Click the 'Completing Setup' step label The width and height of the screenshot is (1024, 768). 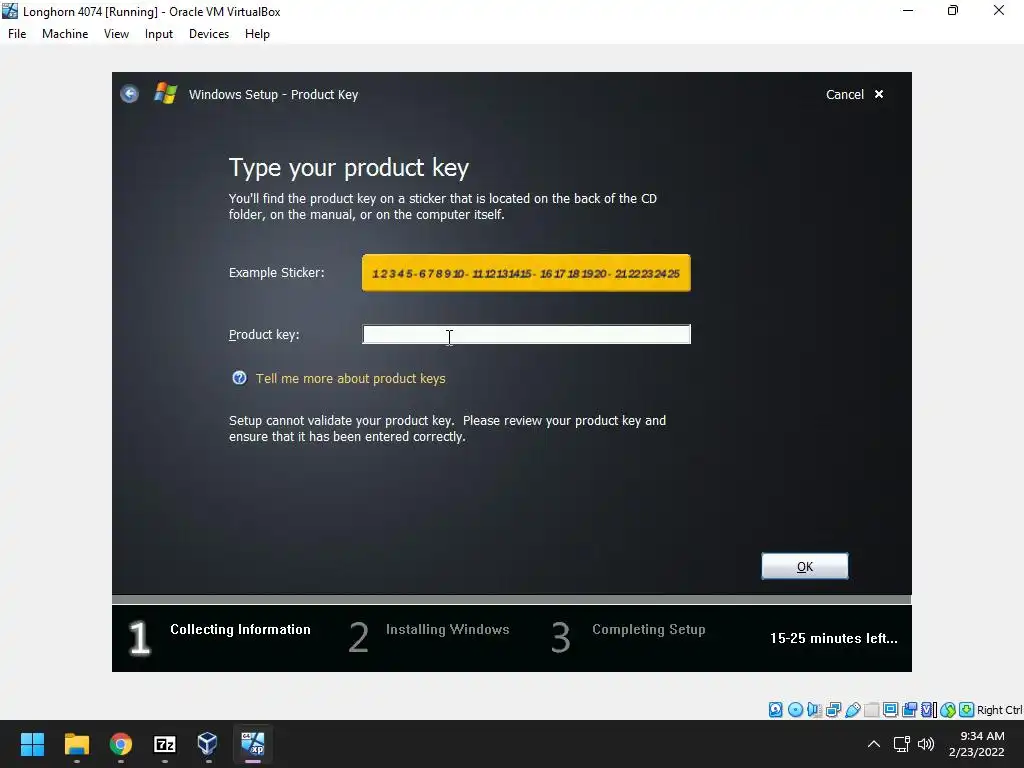click(x=648, y=630)
